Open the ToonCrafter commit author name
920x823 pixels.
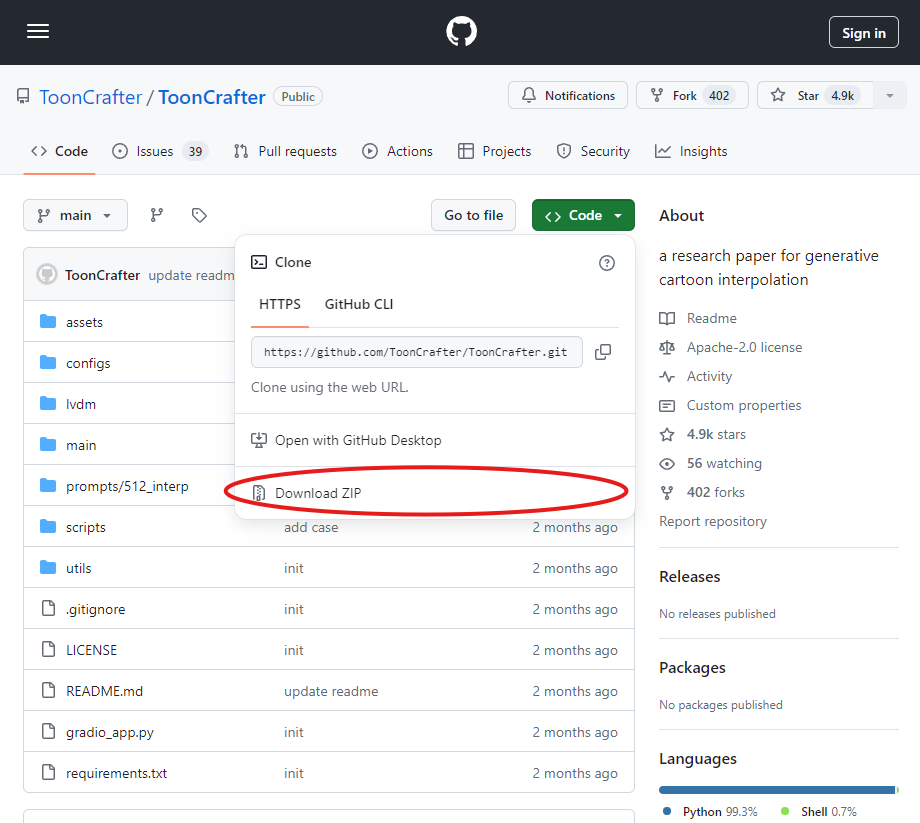102,275
